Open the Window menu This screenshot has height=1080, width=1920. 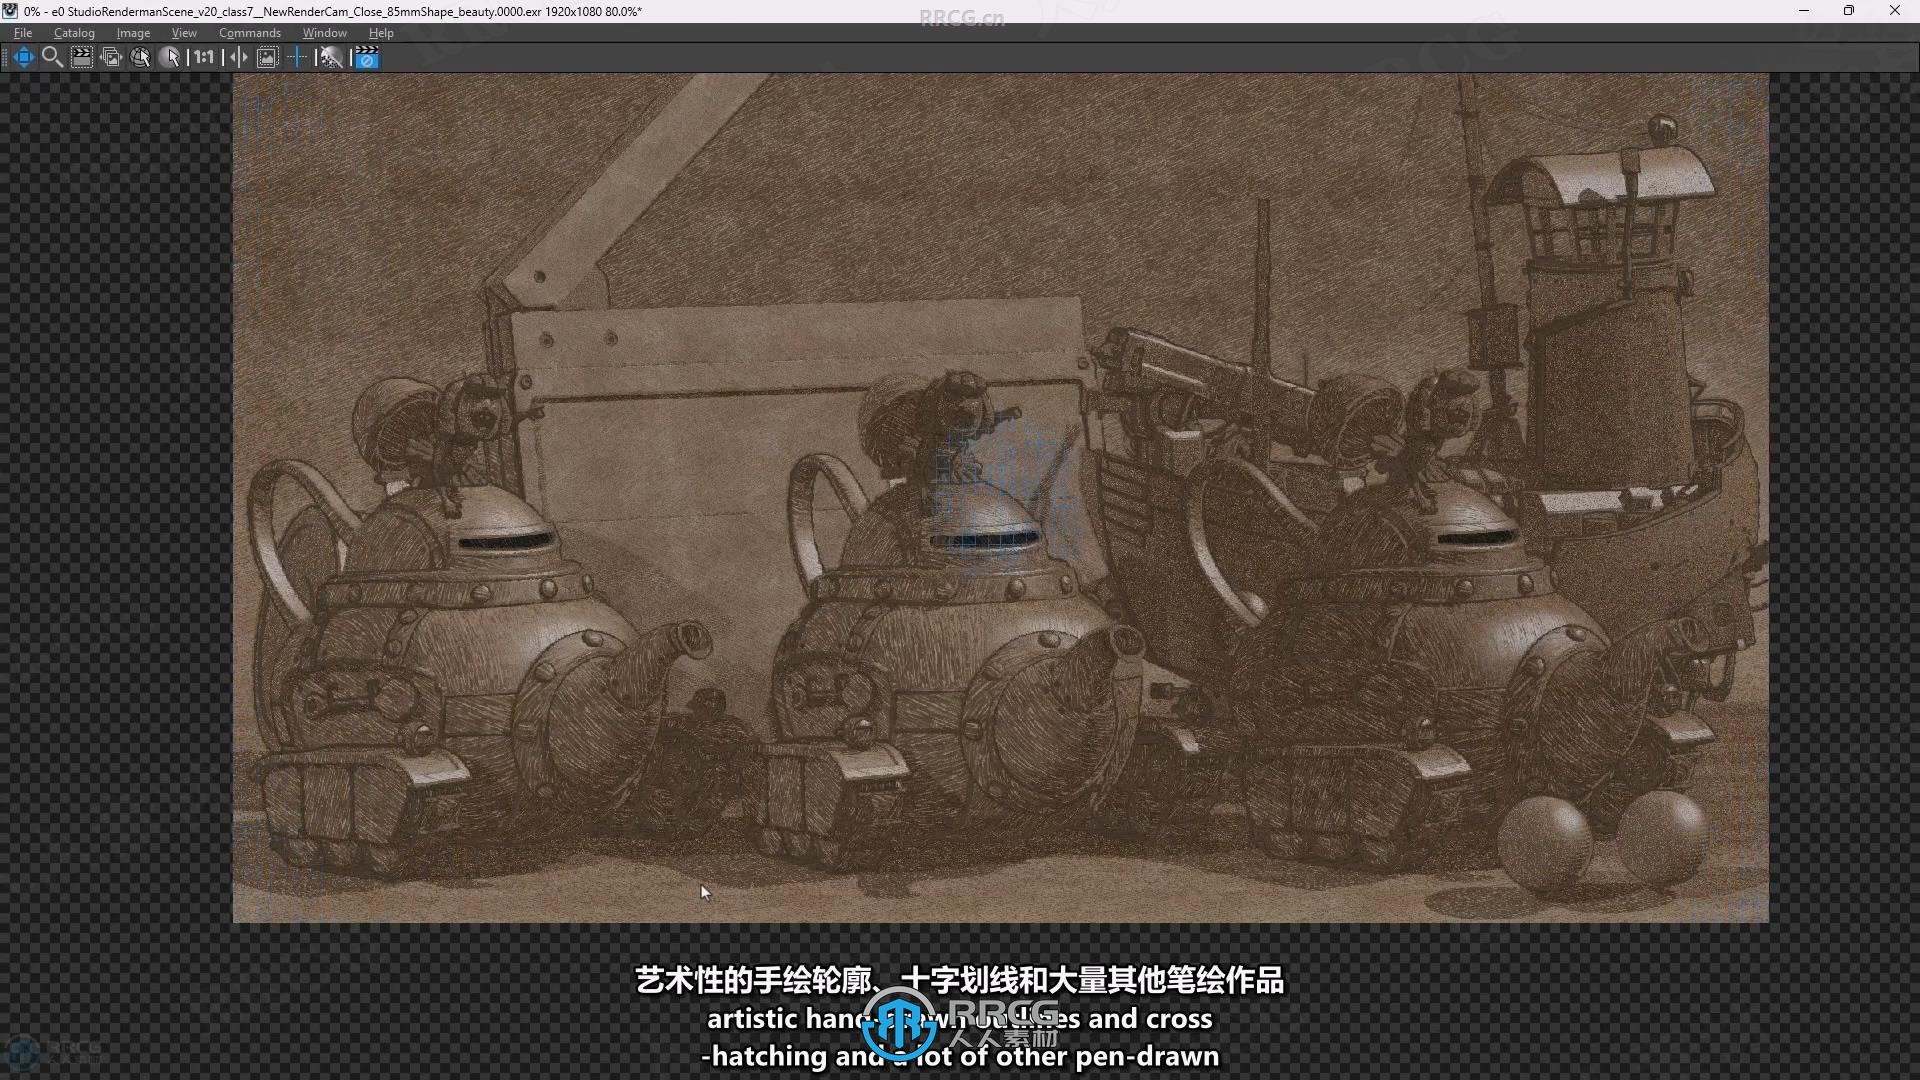325,33
